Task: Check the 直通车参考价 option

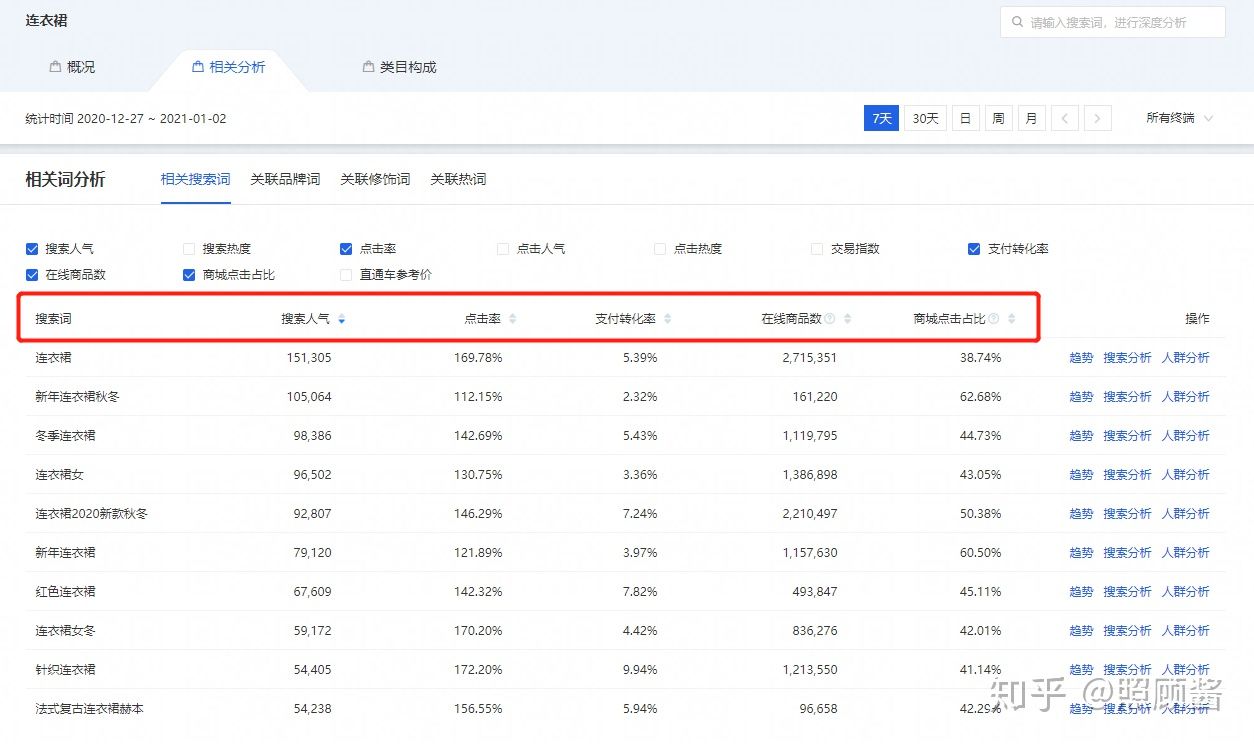Action: click(x=345, y=274)
